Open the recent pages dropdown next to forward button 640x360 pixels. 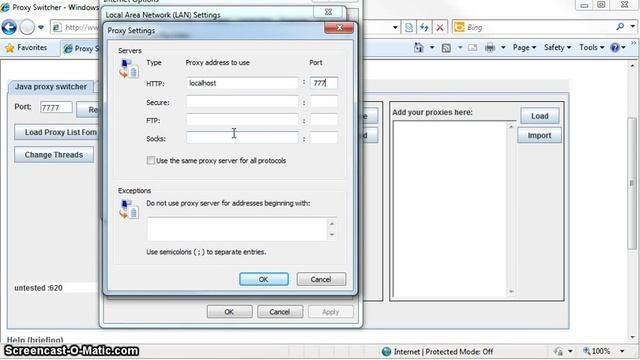[41, 27]
